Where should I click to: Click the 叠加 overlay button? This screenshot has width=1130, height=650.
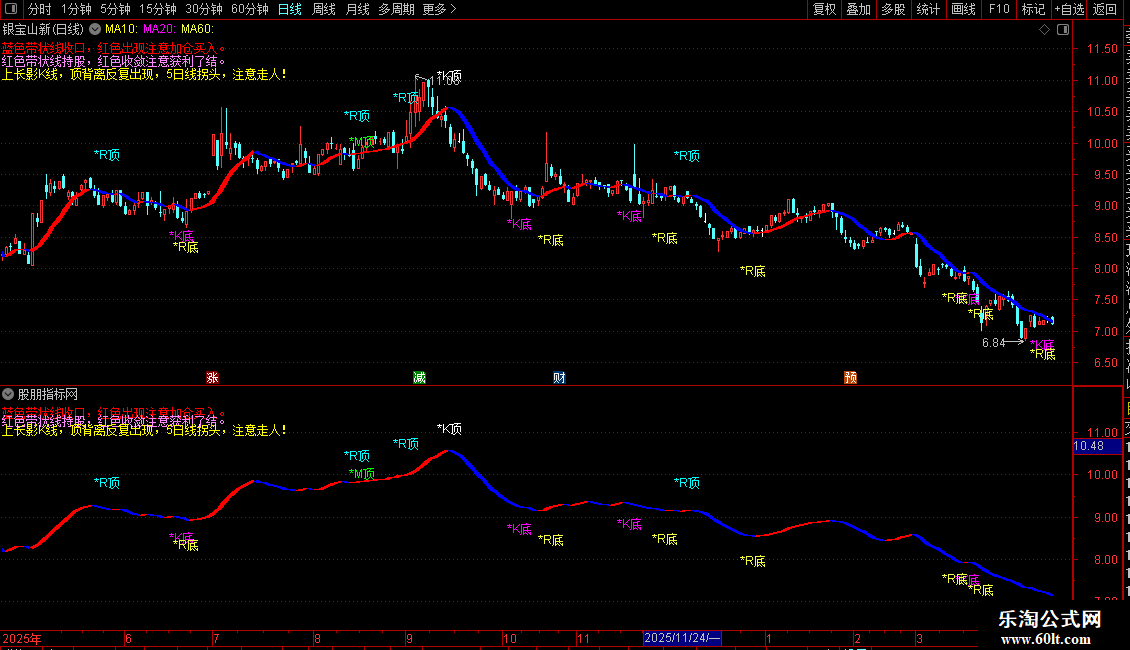(x=858, y=9)
